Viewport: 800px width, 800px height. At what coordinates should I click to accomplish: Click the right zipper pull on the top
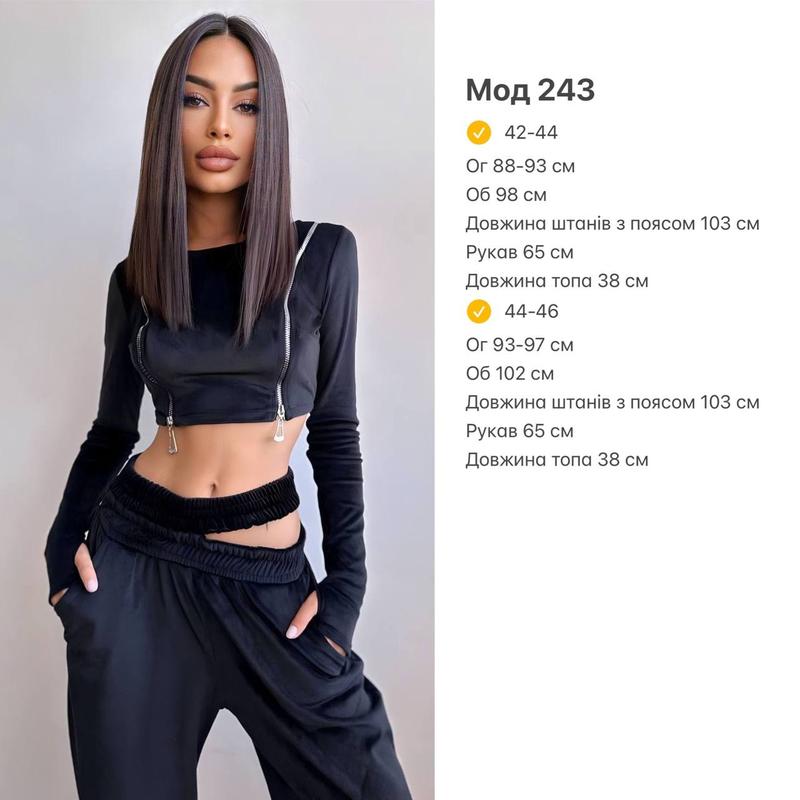coord(279,428)
